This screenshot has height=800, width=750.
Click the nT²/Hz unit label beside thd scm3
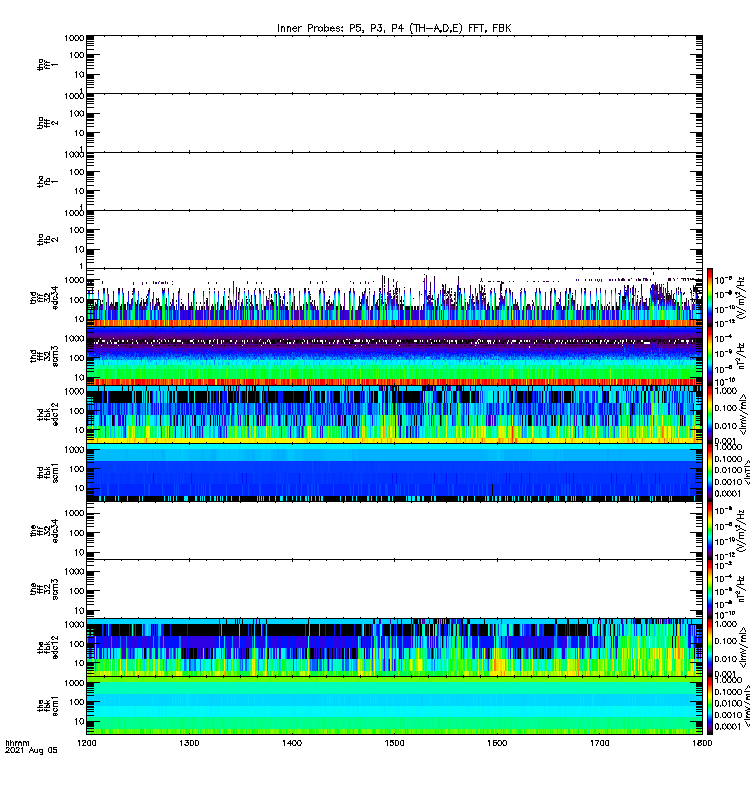[741, 356]
